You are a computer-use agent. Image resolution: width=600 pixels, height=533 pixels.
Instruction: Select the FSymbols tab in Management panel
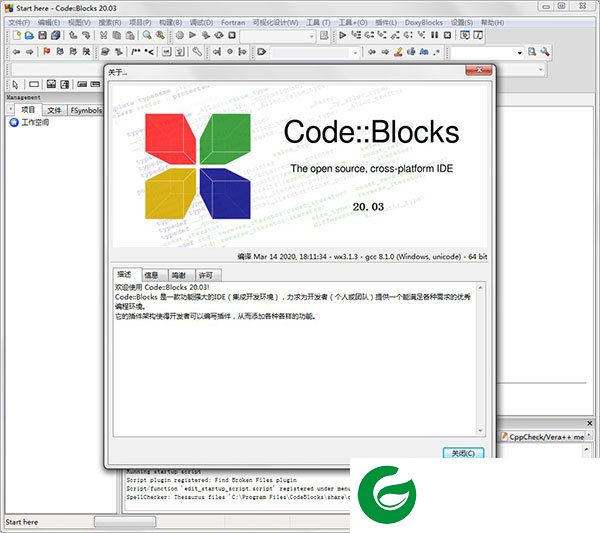[86, 111]
